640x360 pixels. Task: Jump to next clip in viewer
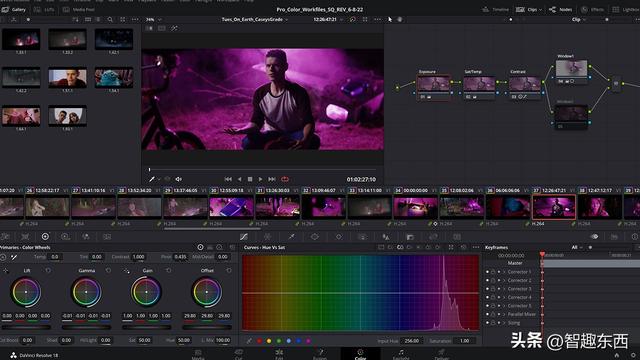pyautogui.click(x=272, y=179)
